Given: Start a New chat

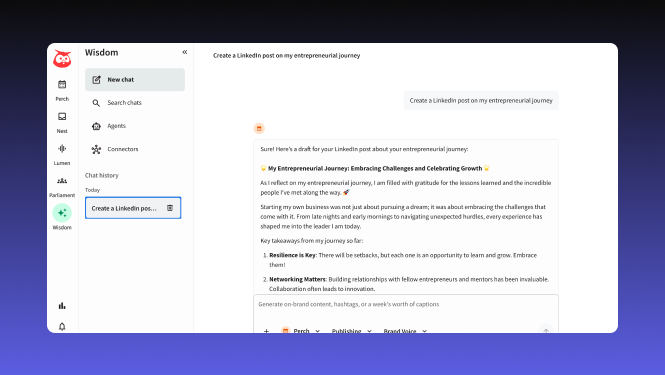Looking at the screenshot, I should click(x=135, y=79).
